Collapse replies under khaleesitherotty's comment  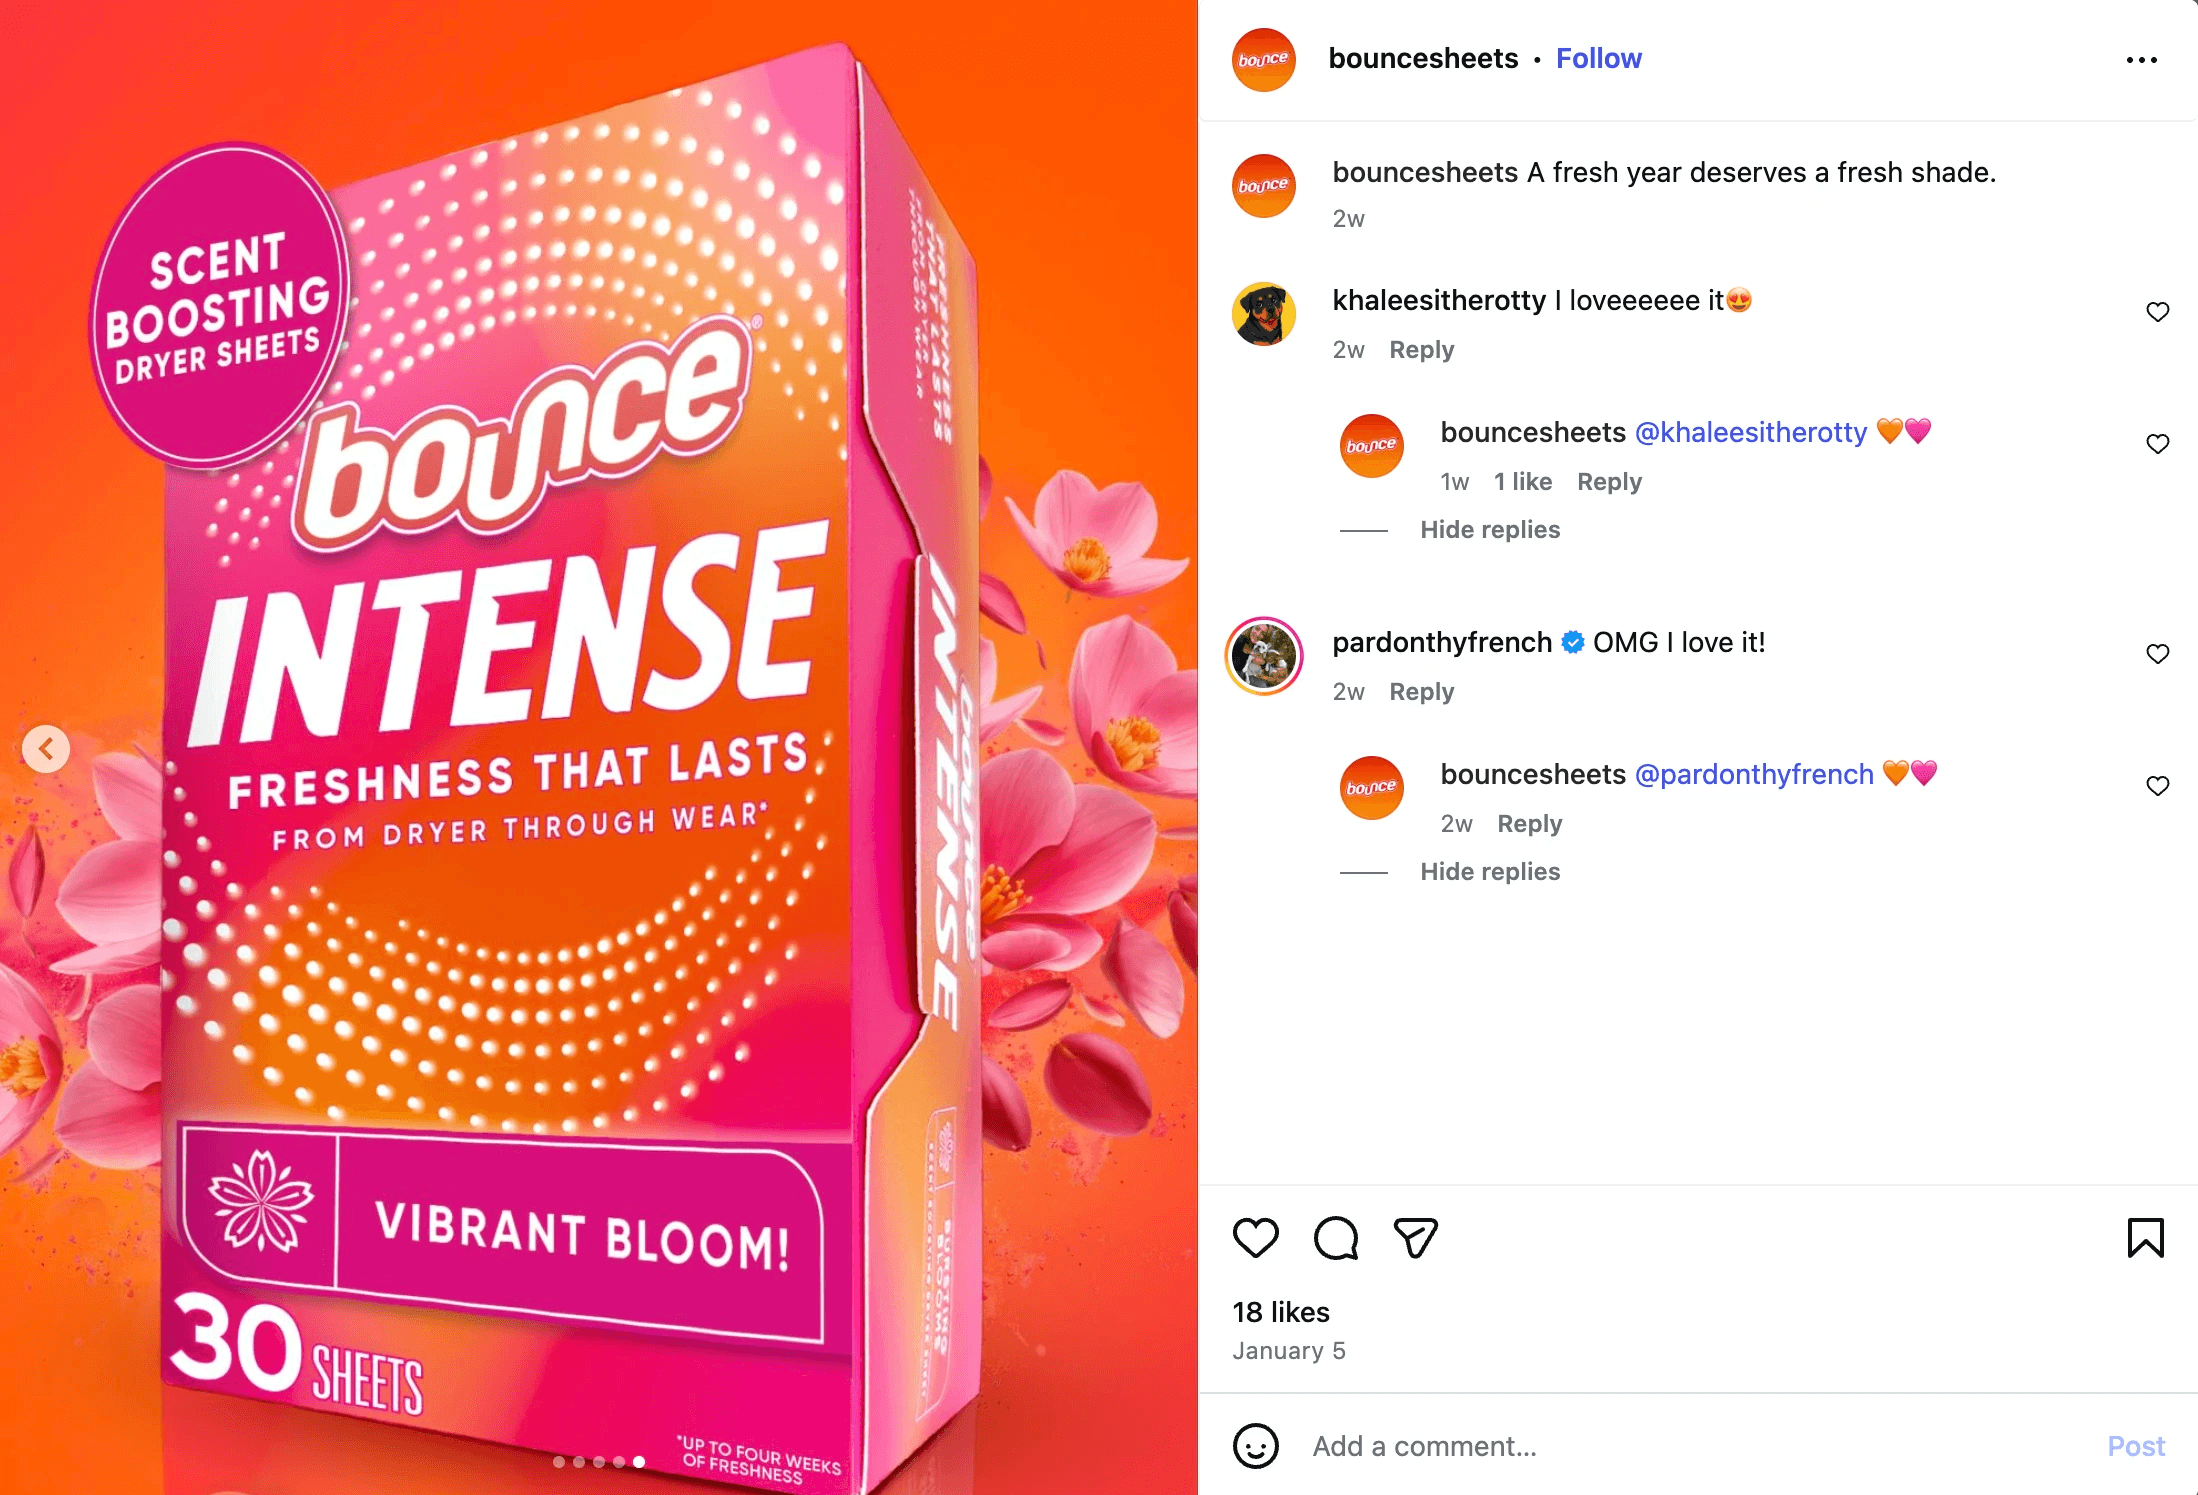click(1490, 530)
